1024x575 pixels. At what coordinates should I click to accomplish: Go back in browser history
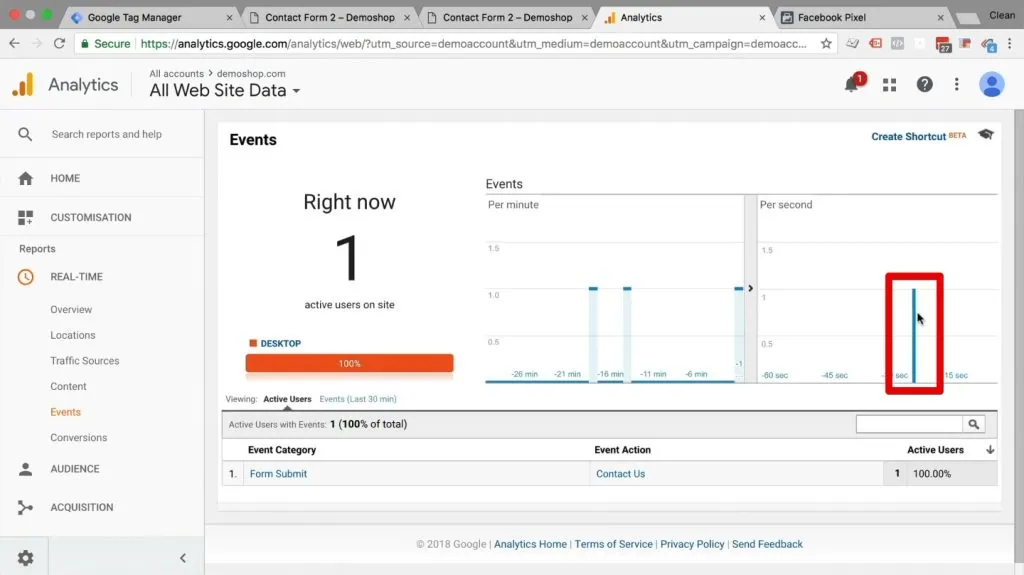[14, 44]
